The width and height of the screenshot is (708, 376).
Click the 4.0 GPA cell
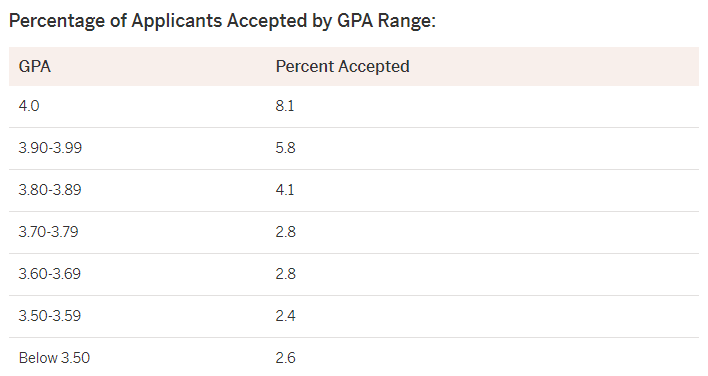pyautogui.click(x=29, y=106)
